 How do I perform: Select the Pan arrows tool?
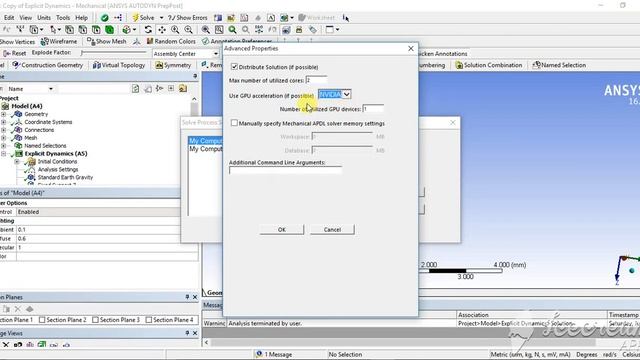[162, 29]
